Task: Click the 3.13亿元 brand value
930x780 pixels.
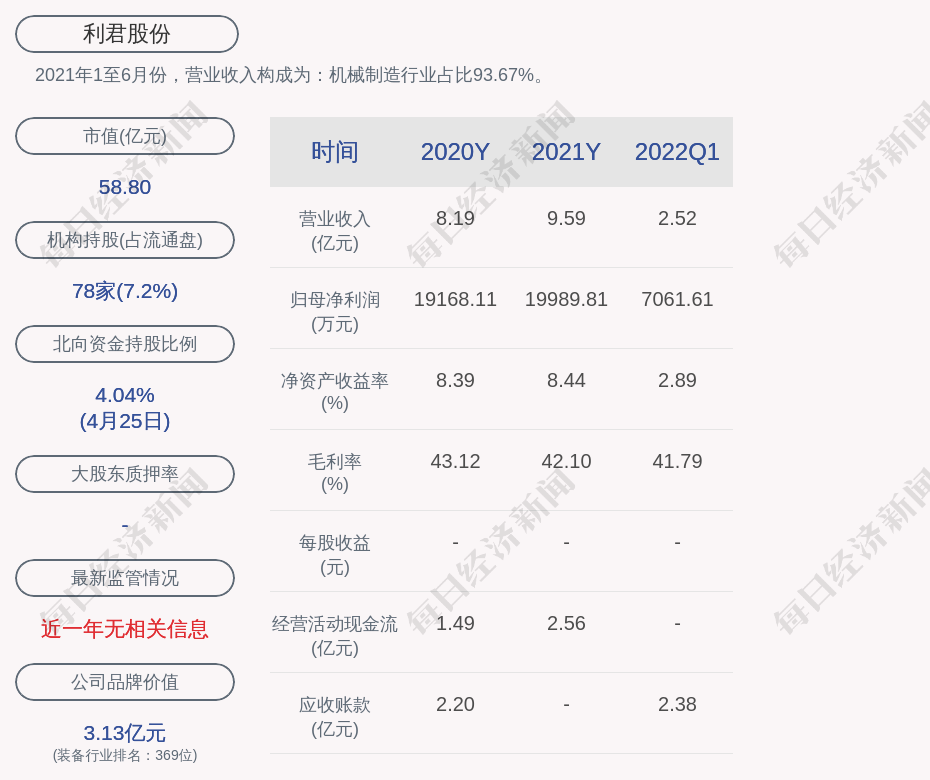Action: (125, 733)
